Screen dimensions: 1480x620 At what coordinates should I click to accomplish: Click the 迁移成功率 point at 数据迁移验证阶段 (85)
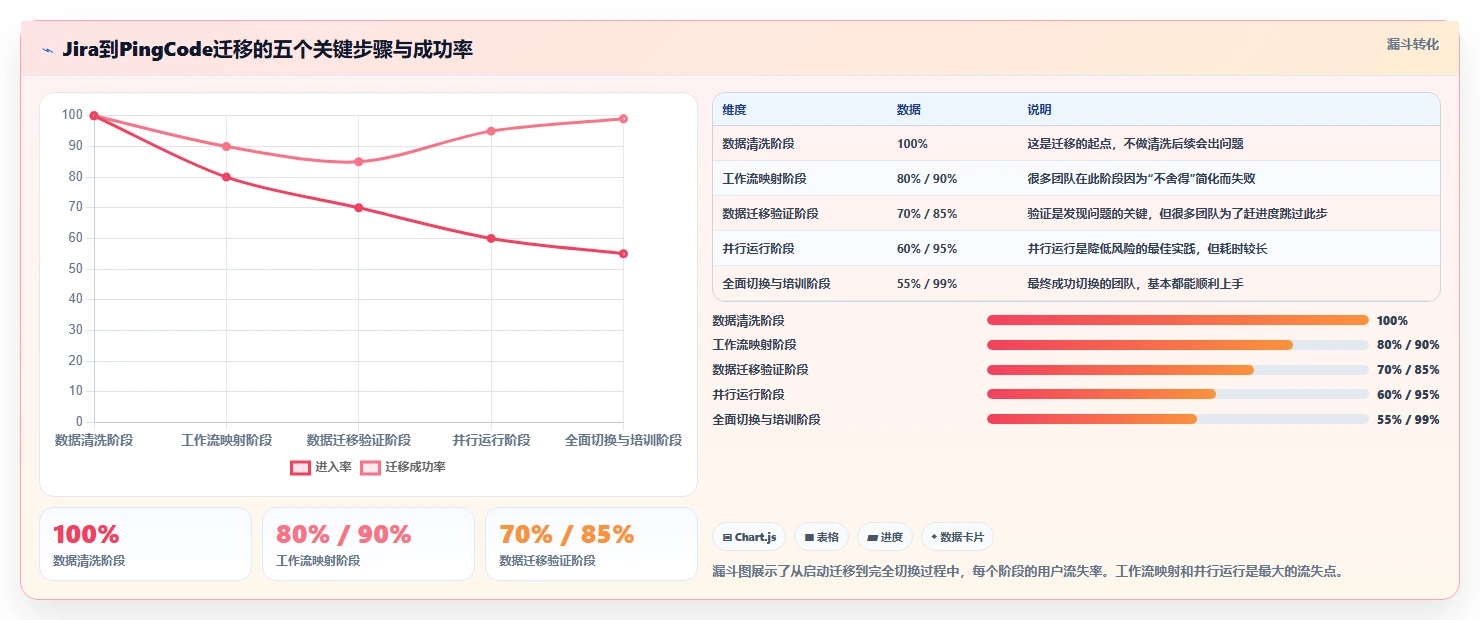point(358,162)
